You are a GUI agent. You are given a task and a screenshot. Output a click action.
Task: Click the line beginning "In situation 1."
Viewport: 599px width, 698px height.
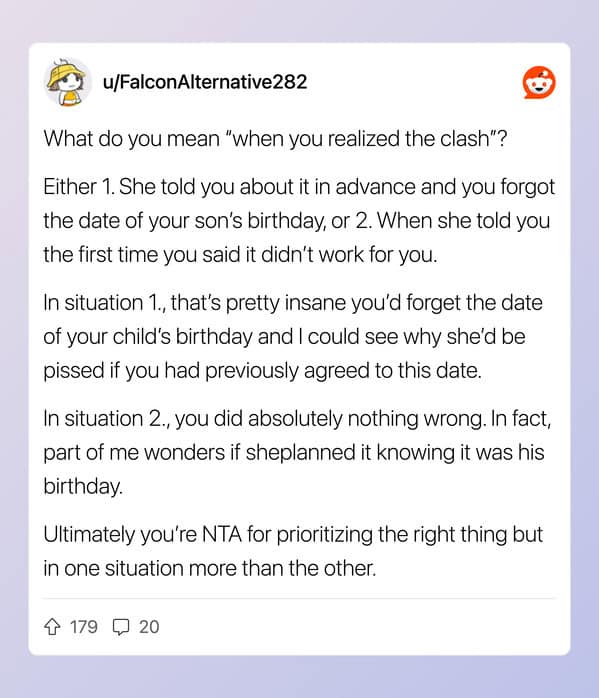tap(293, 303)
